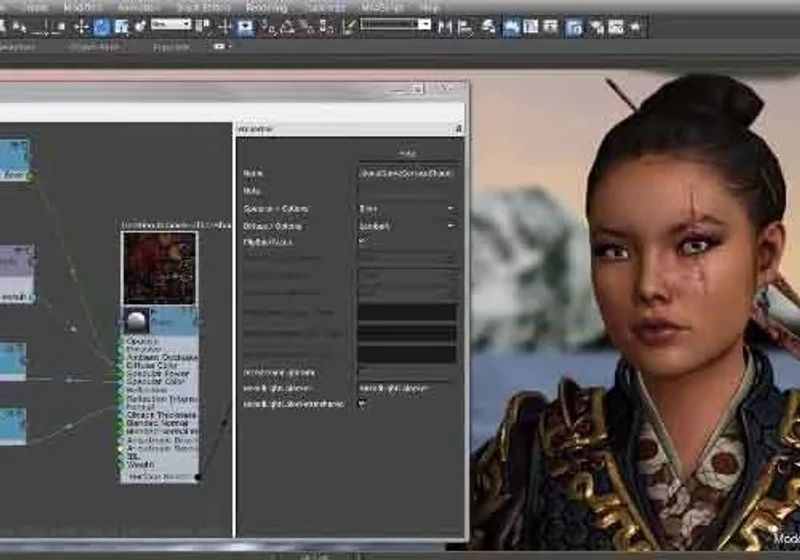This screenshot has width=800, height=560.
Task: Click the Mirror tool icon
Action: [x=445, y=27]
